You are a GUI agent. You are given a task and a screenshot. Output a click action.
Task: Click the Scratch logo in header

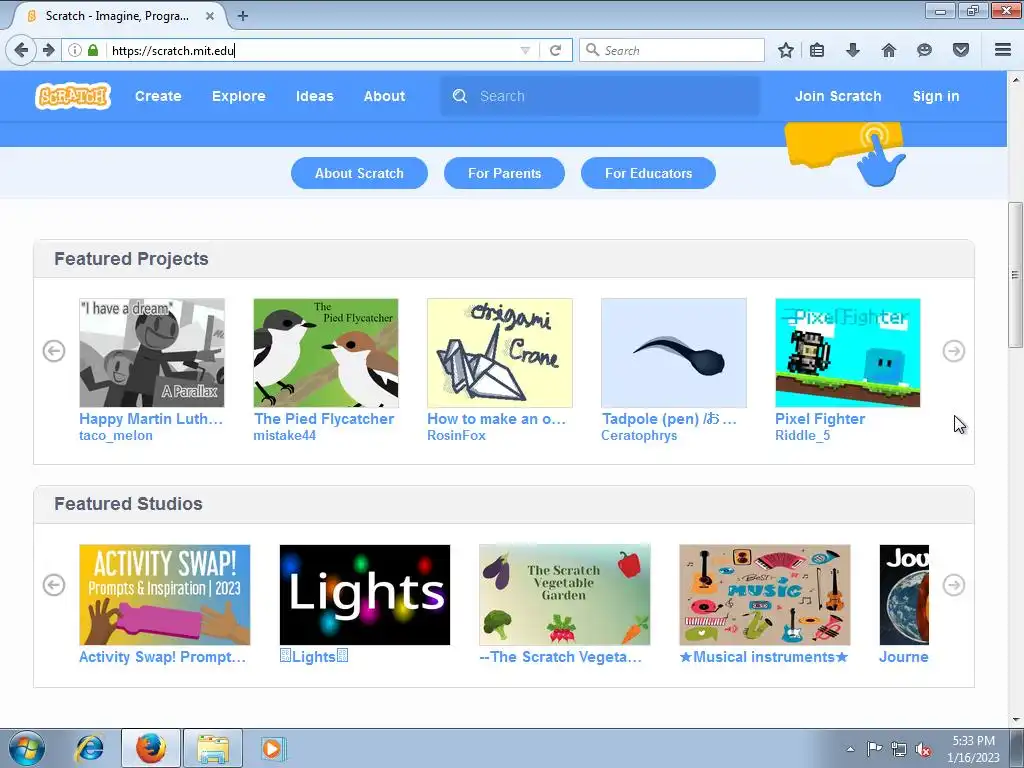[x=73, y=96]
